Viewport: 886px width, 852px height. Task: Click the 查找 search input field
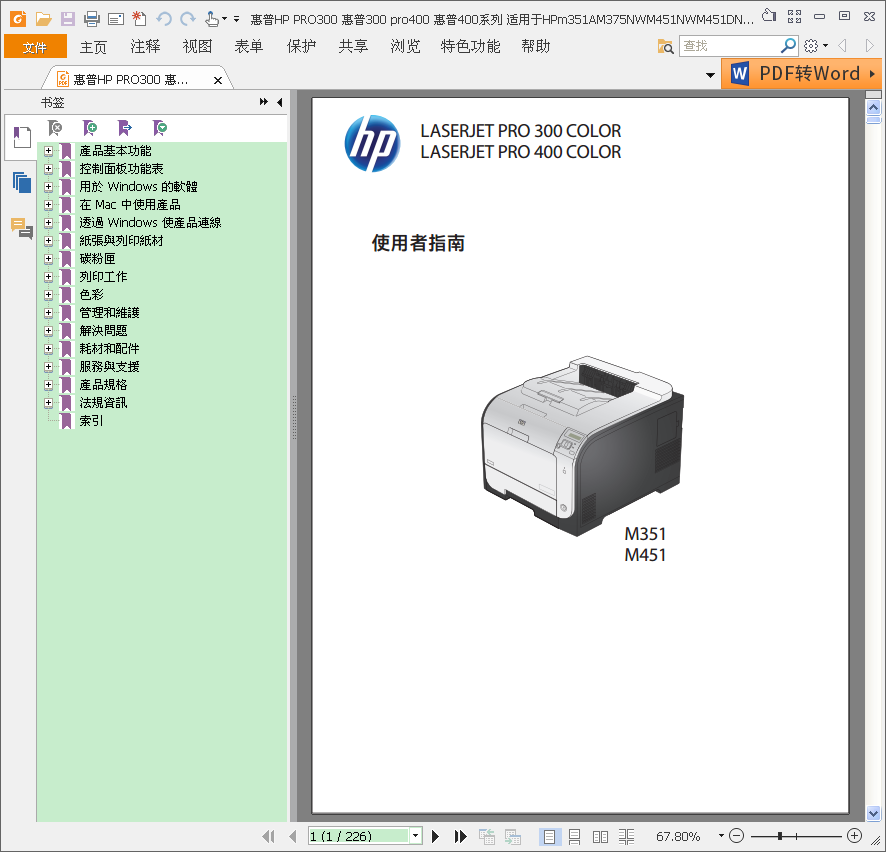(x=729, y=46)
